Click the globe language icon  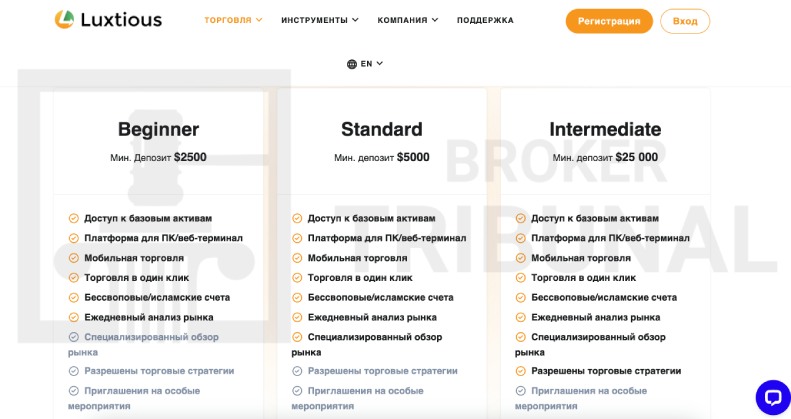352,64
